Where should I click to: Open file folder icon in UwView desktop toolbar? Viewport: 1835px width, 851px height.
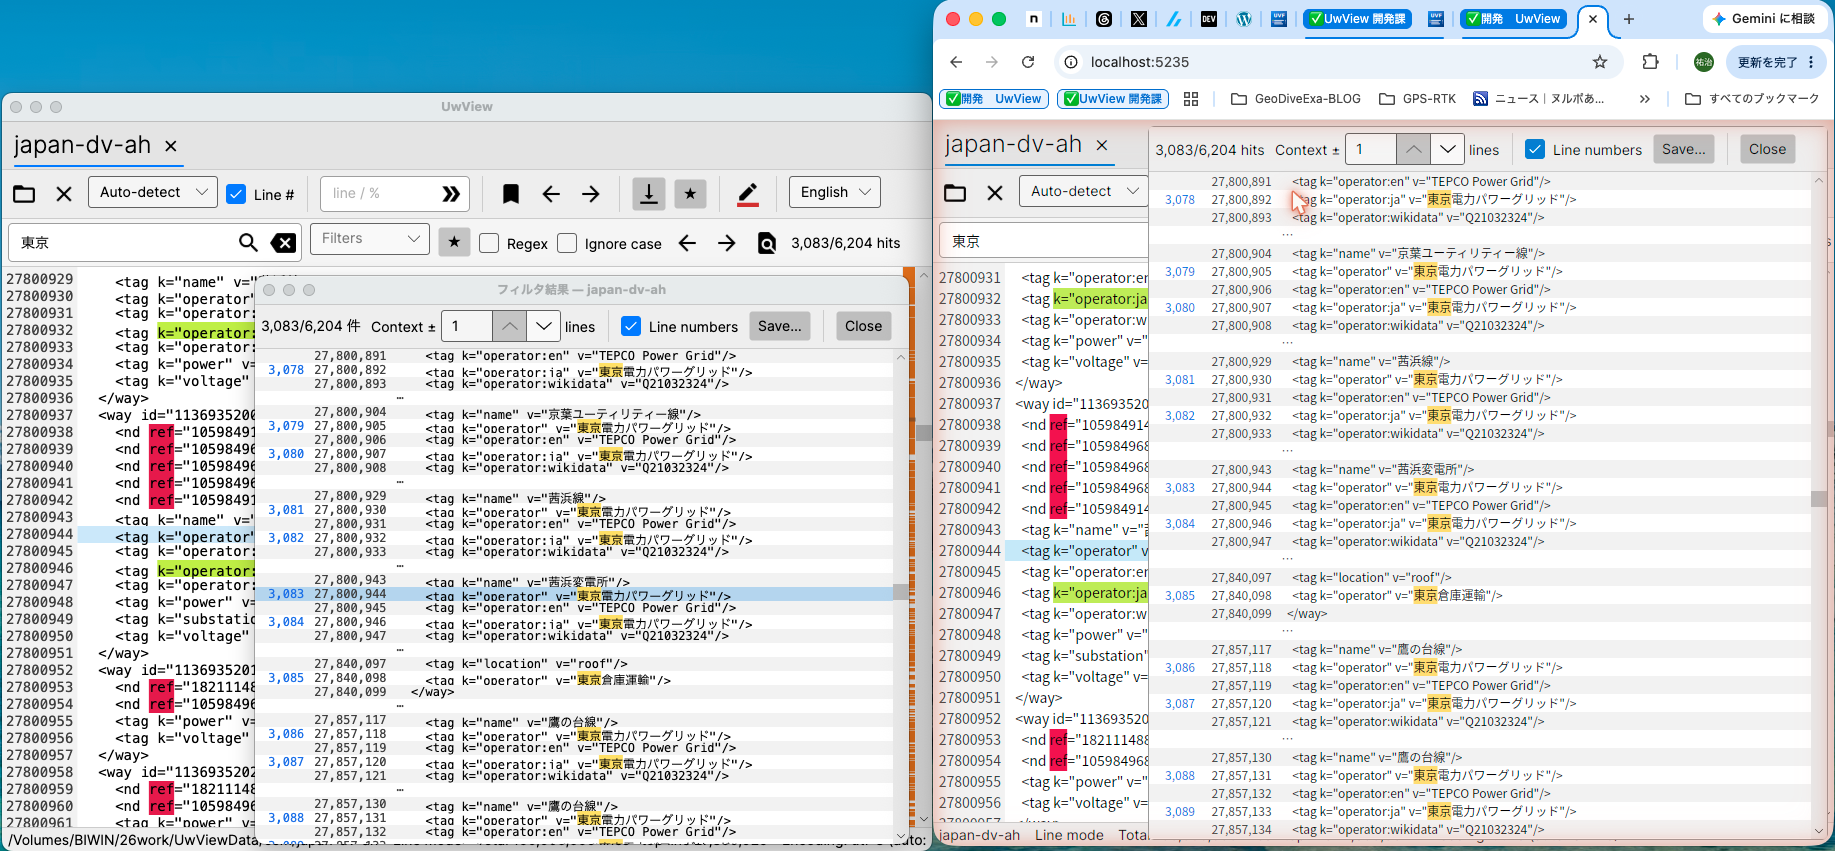24,193
